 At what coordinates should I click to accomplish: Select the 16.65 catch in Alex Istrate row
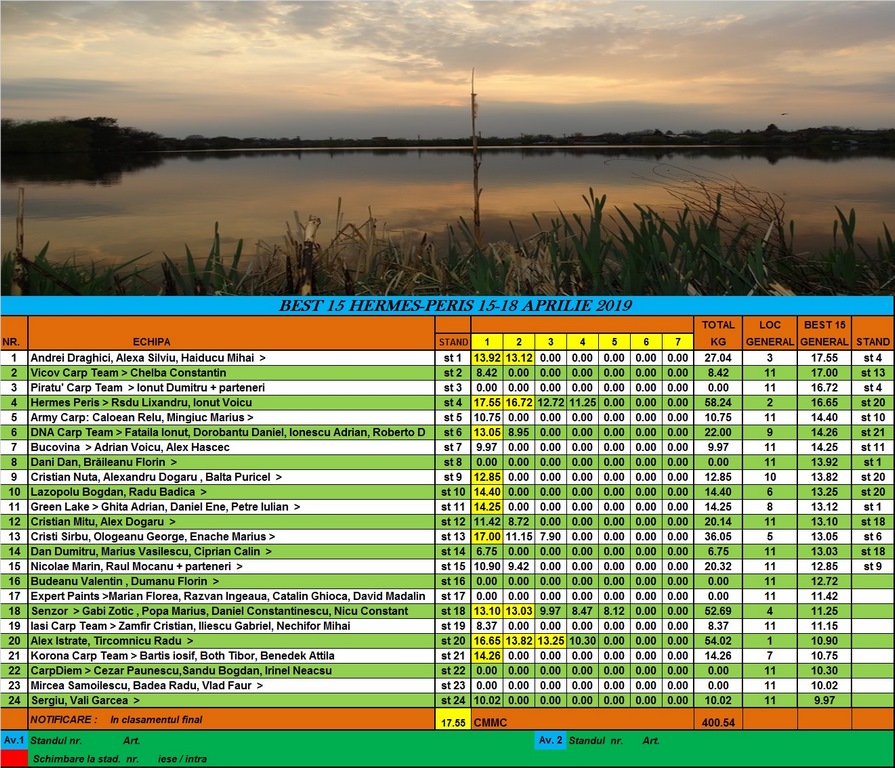487,640
